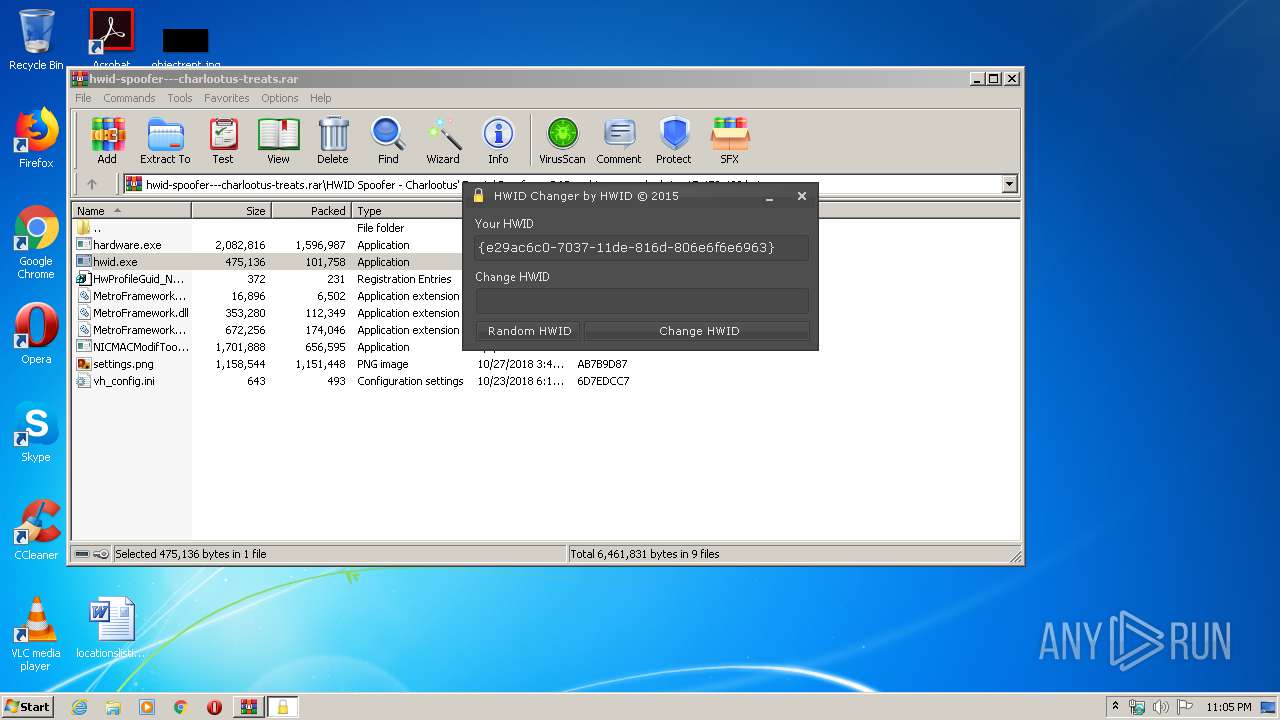Open the address path dropdown arrow
The width and height of the screenshot is (1280, 720).
1009,184
